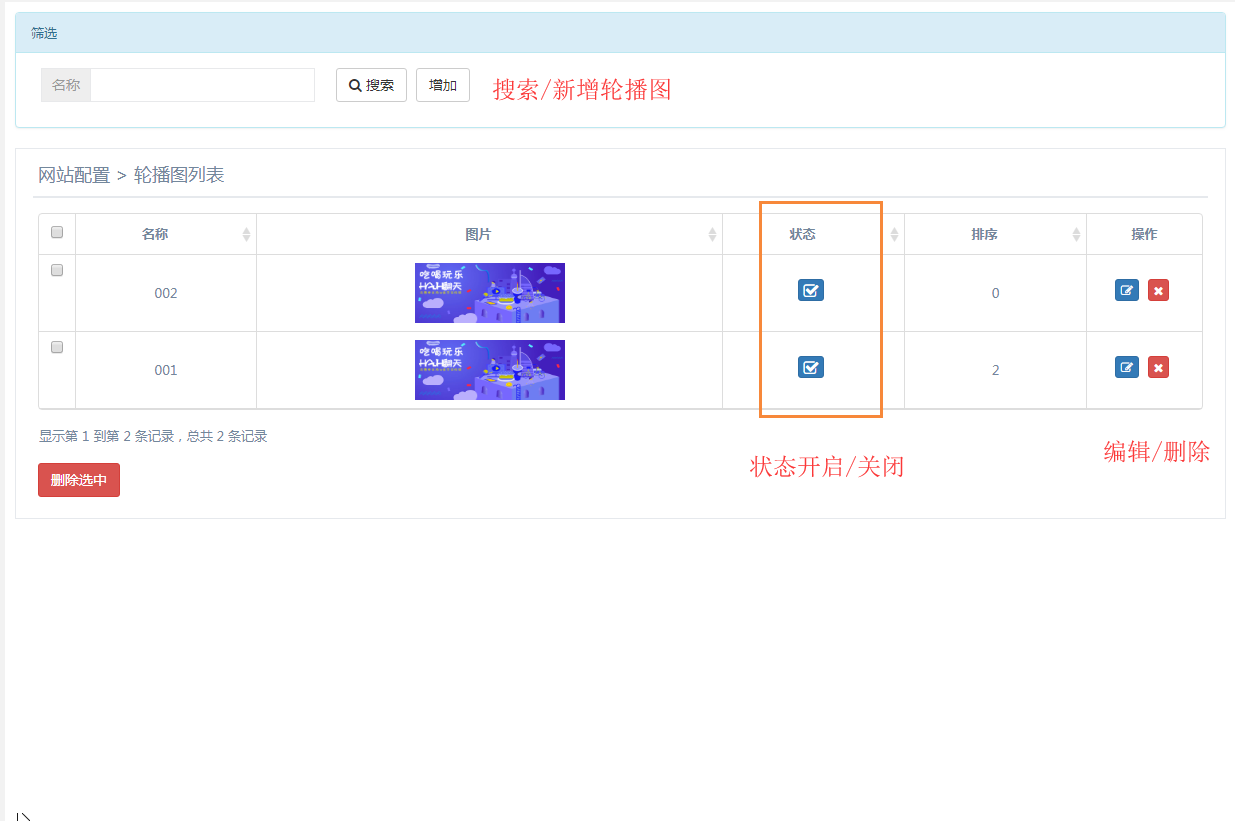Click sort order value 0 in row 002
The image size is (1235, 821).
coord(995,293)
